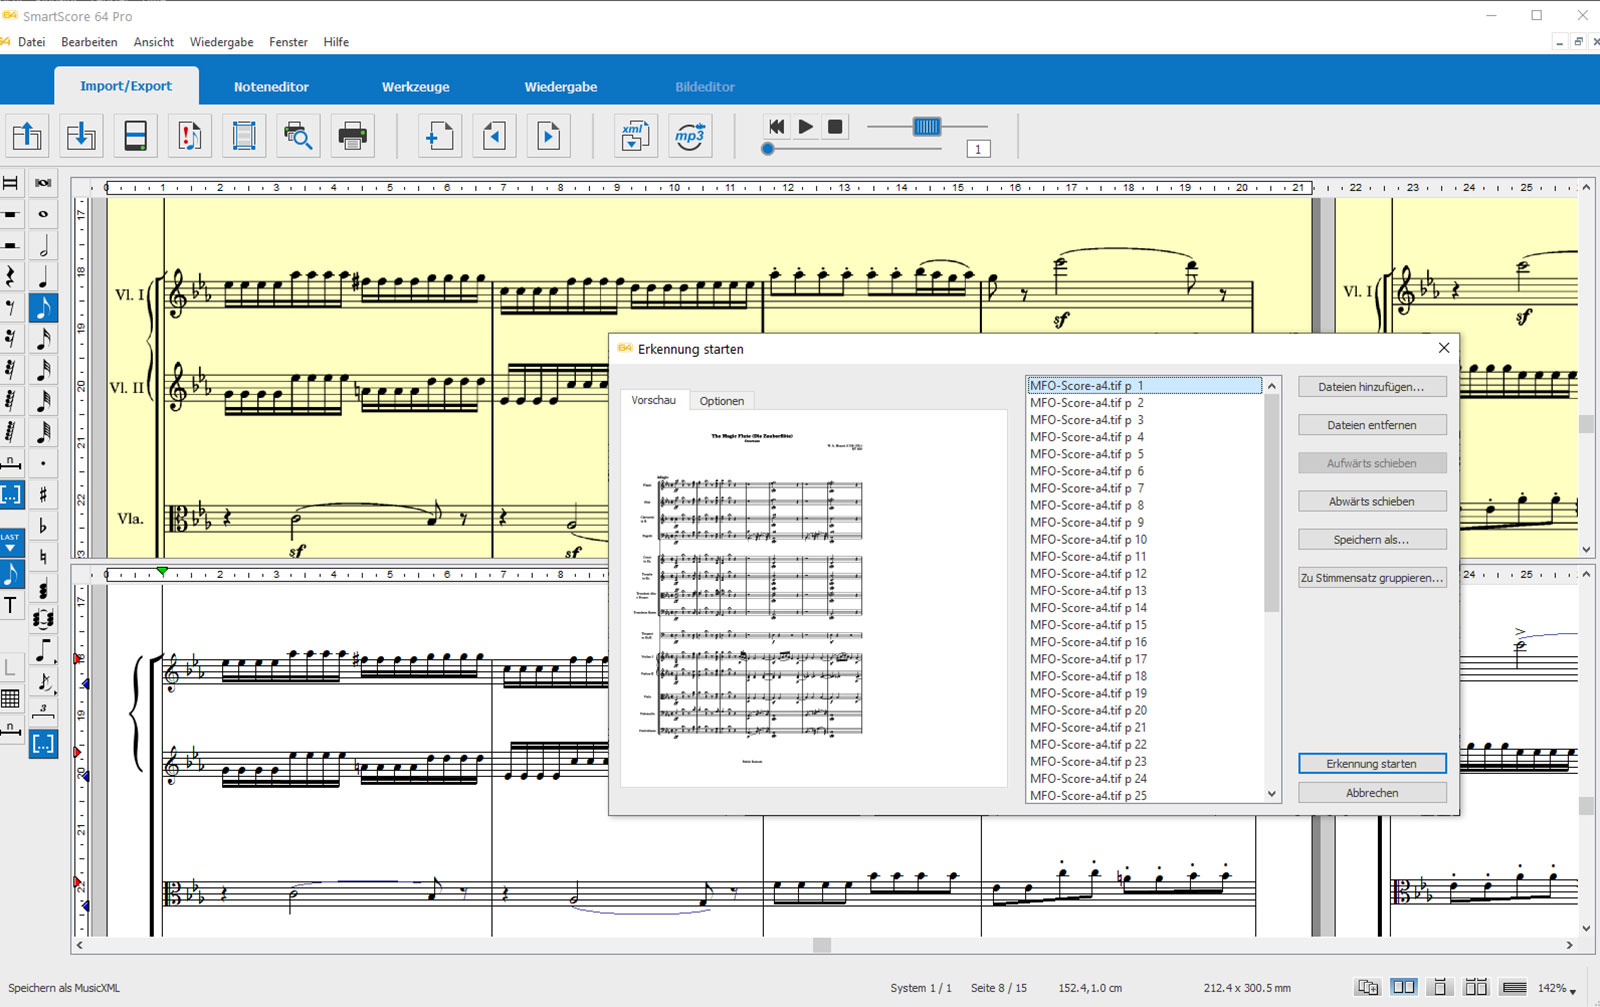Select the triplet bracket tool
This screenshot has width=1600, height=1007.
[x=43, y=711]
